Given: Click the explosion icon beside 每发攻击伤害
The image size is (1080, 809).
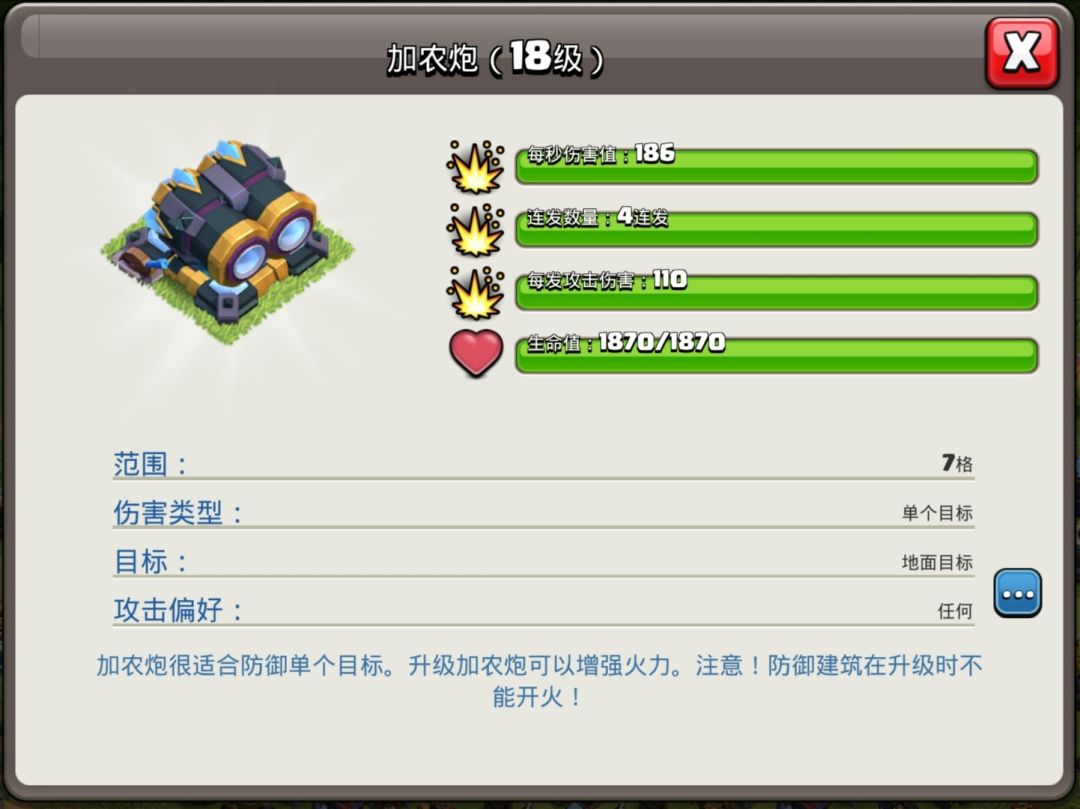Looking at the screenshot, I should (x=475, y=293).
